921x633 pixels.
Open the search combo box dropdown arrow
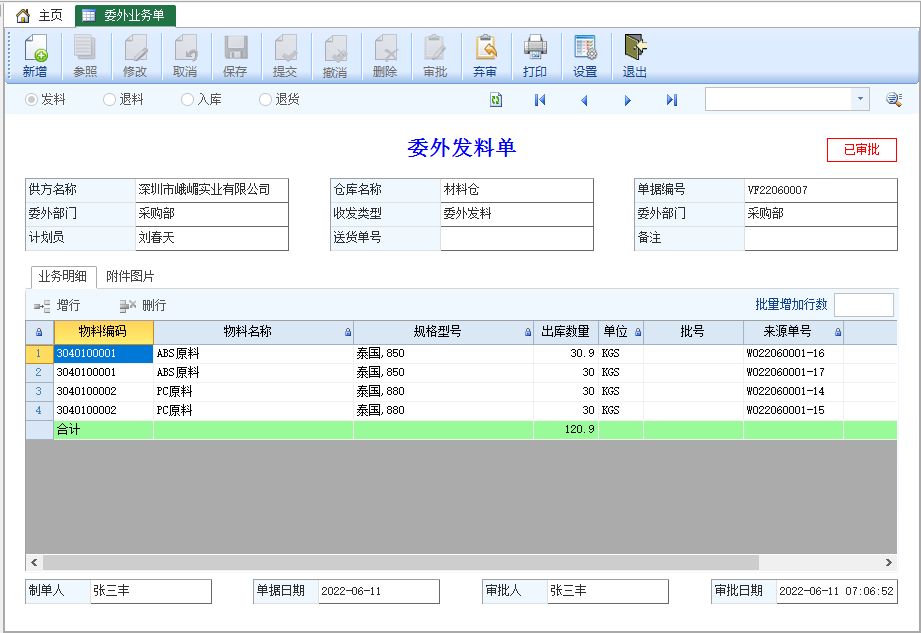coord(860,99)
